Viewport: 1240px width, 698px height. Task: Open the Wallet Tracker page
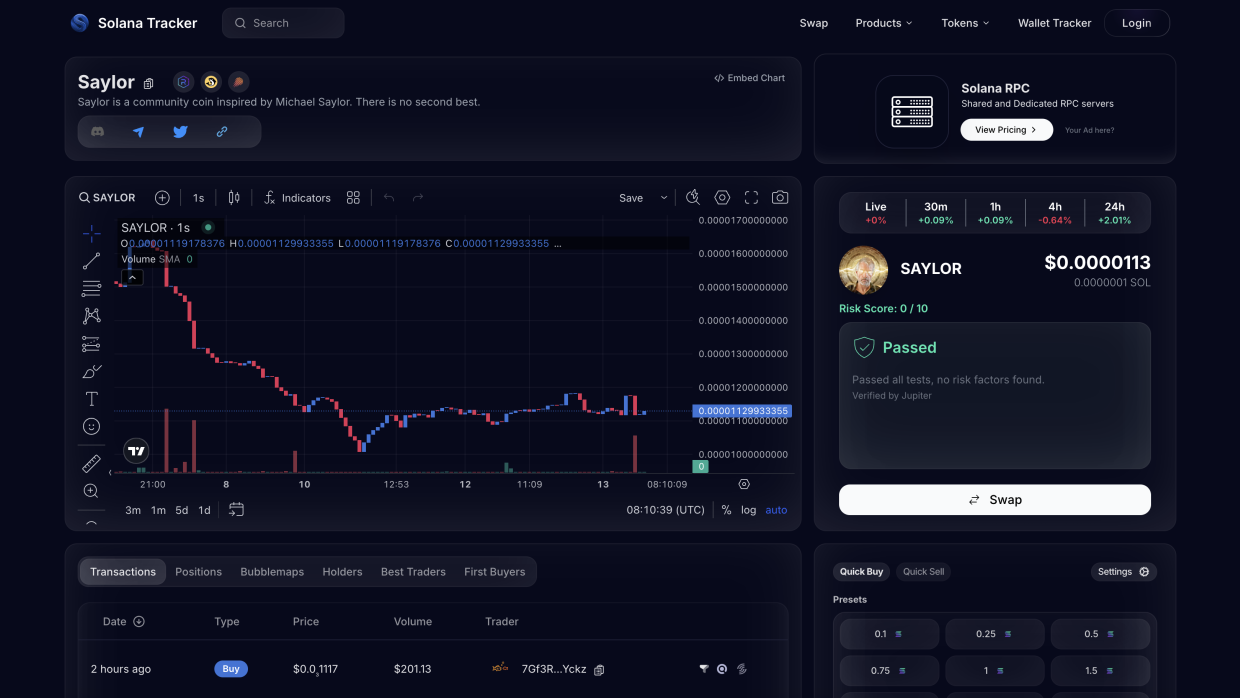pyautogui.click(x=1055, y=23)
